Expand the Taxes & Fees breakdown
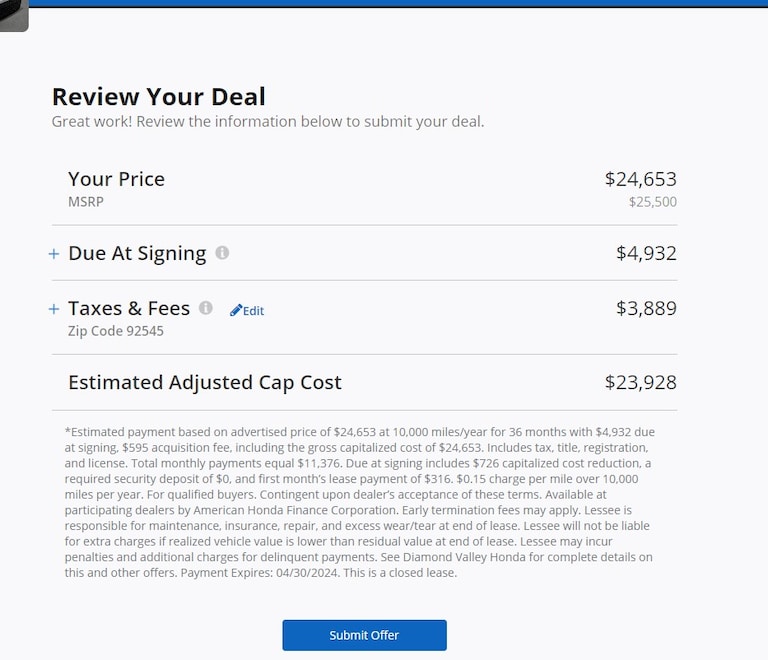The height and width of the screenshot is (660, 768). coord(54,309)
